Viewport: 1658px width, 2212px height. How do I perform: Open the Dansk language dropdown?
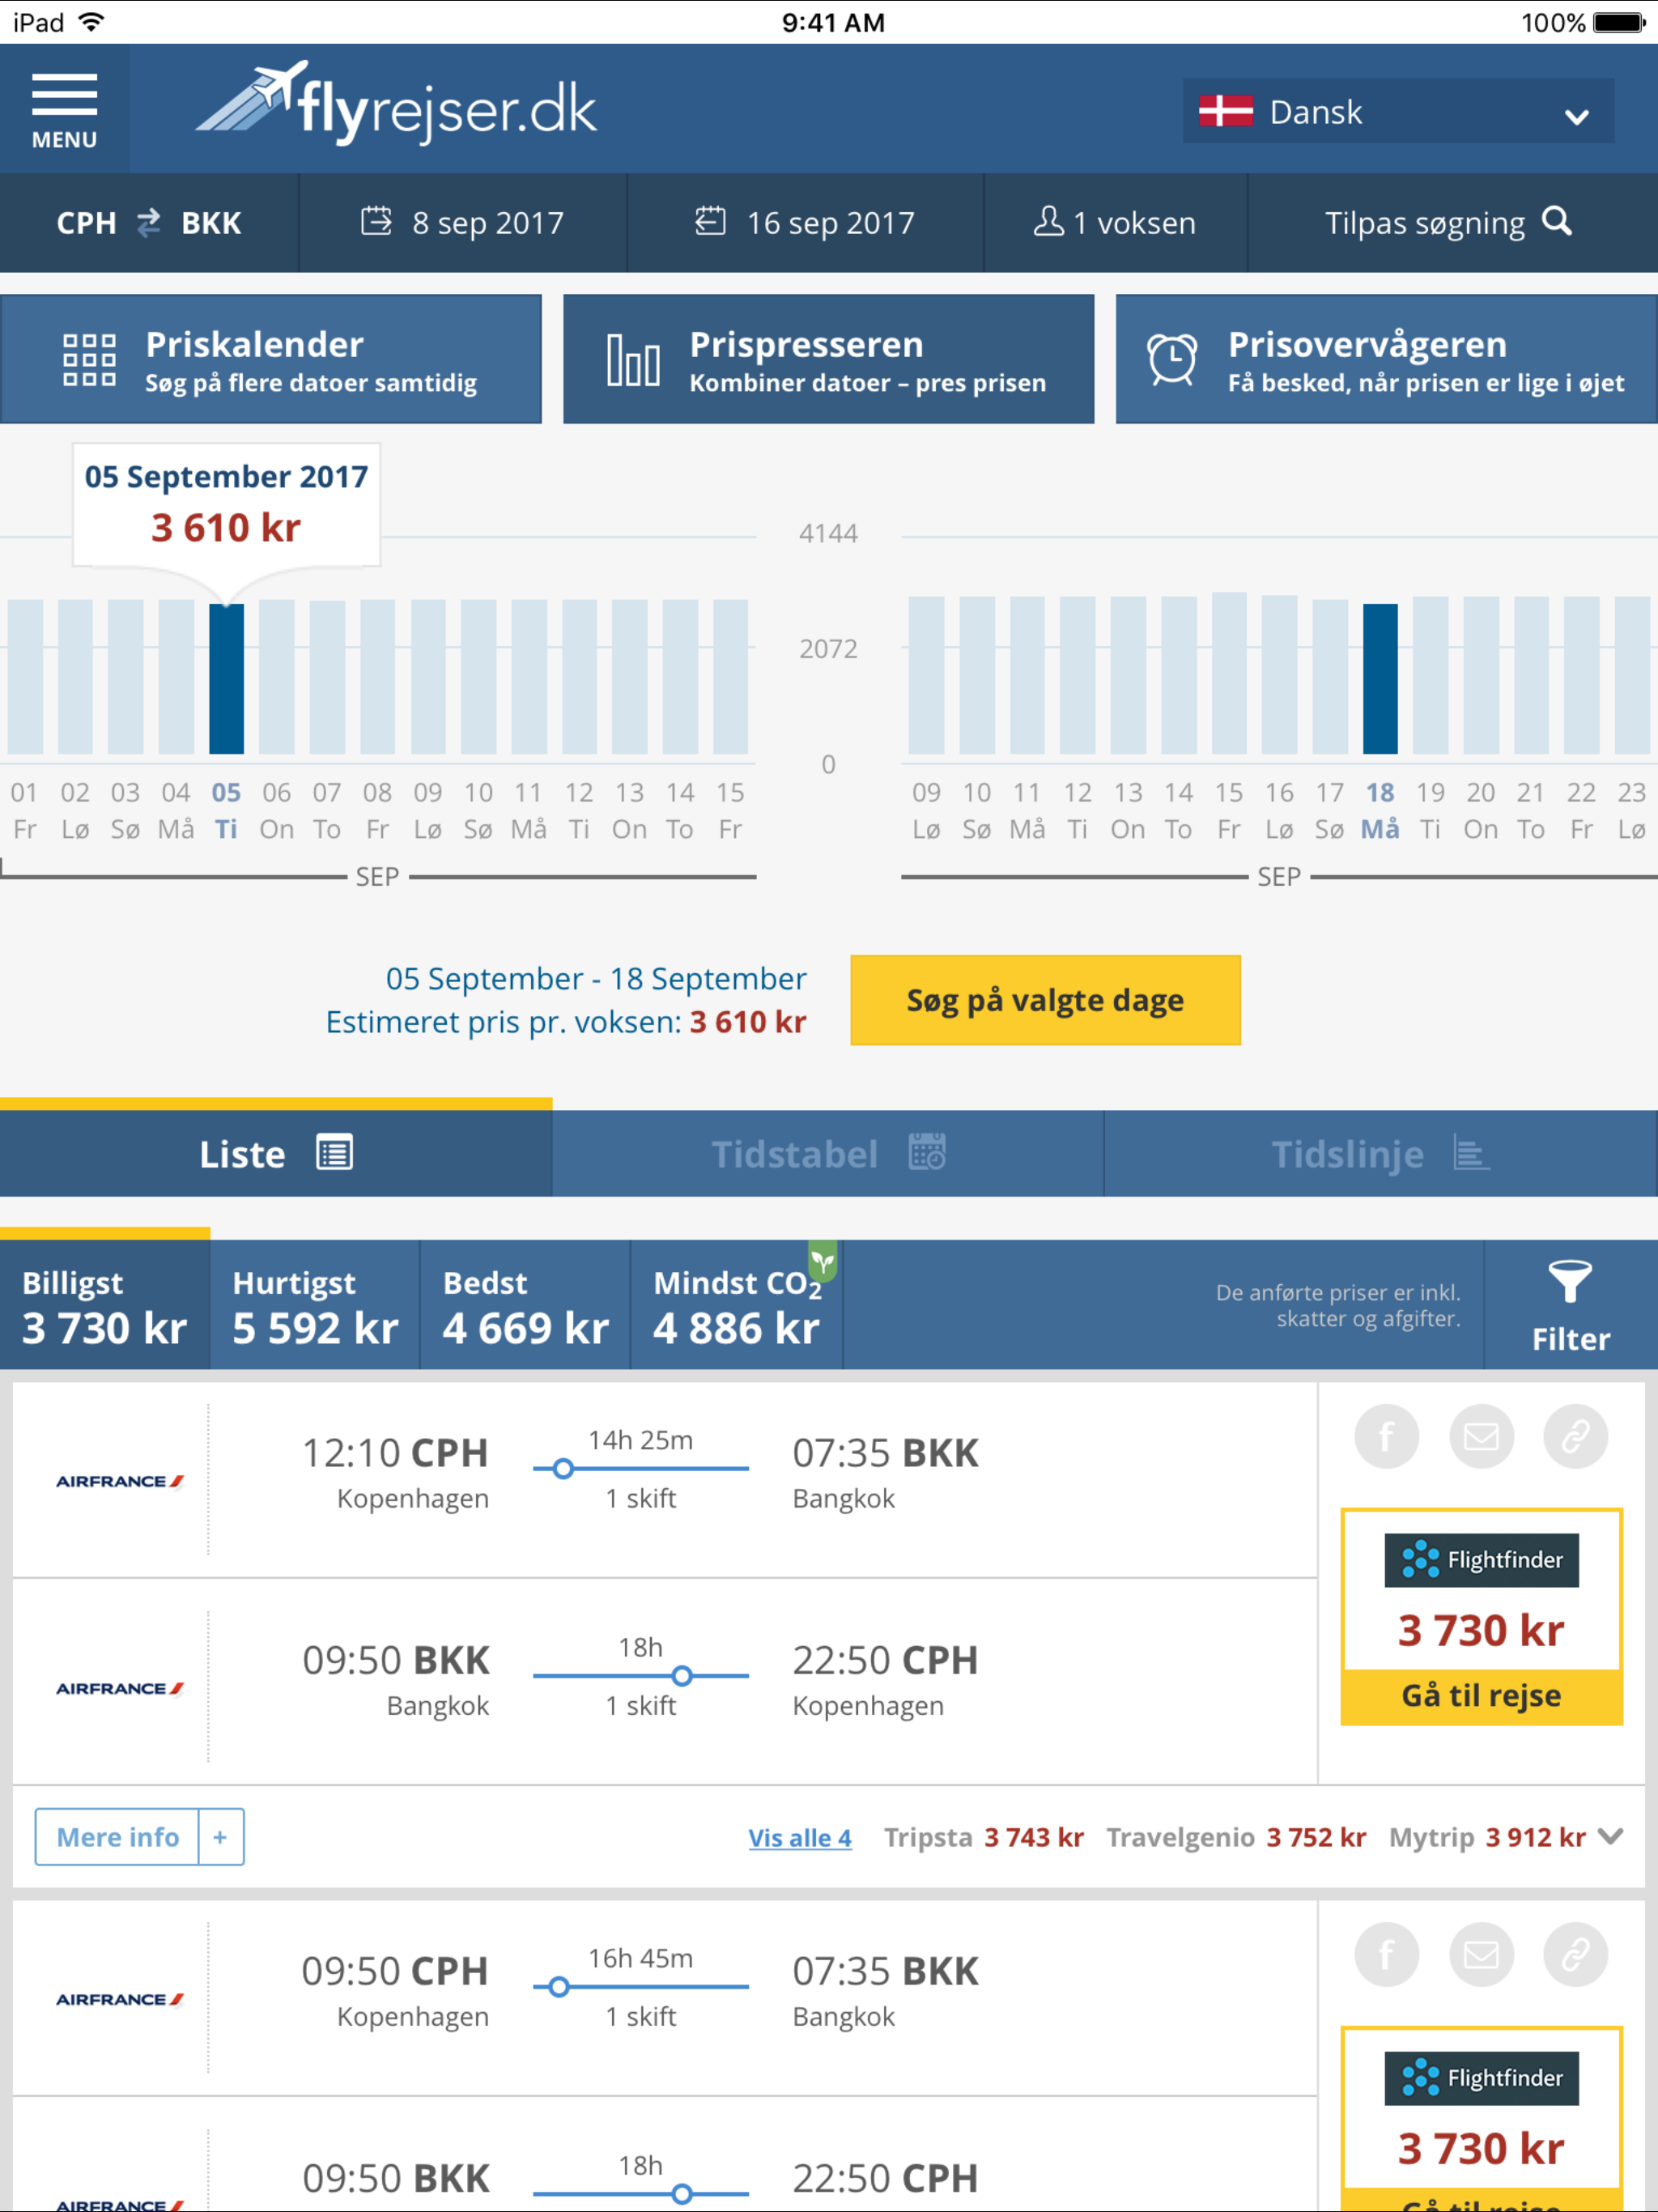(x=1397, y=112)
